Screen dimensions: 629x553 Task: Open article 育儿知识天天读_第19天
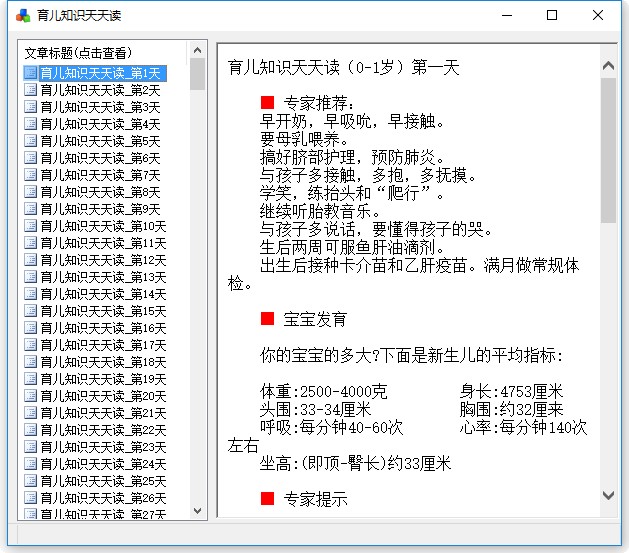coord(103,379)
